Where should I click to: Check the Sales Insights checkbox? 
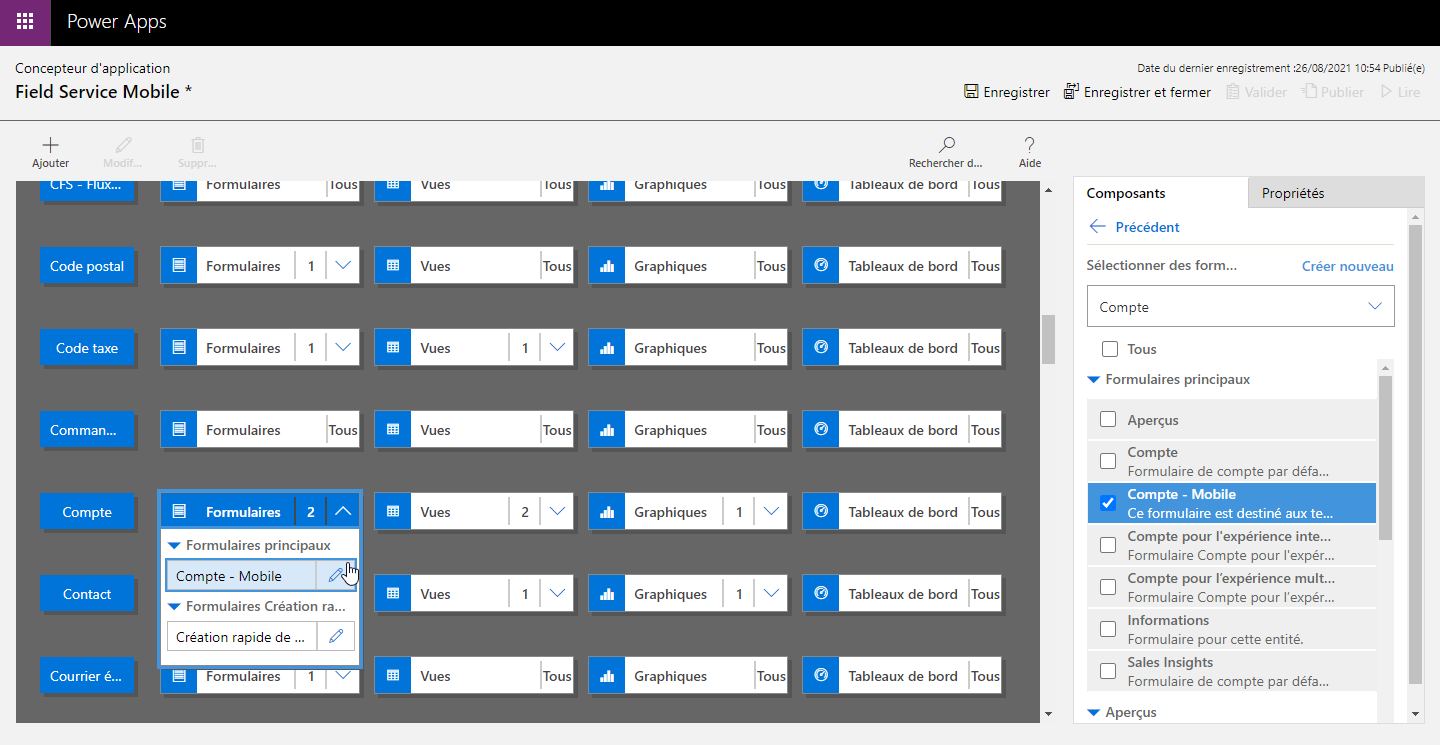(x=1108, y=671)
